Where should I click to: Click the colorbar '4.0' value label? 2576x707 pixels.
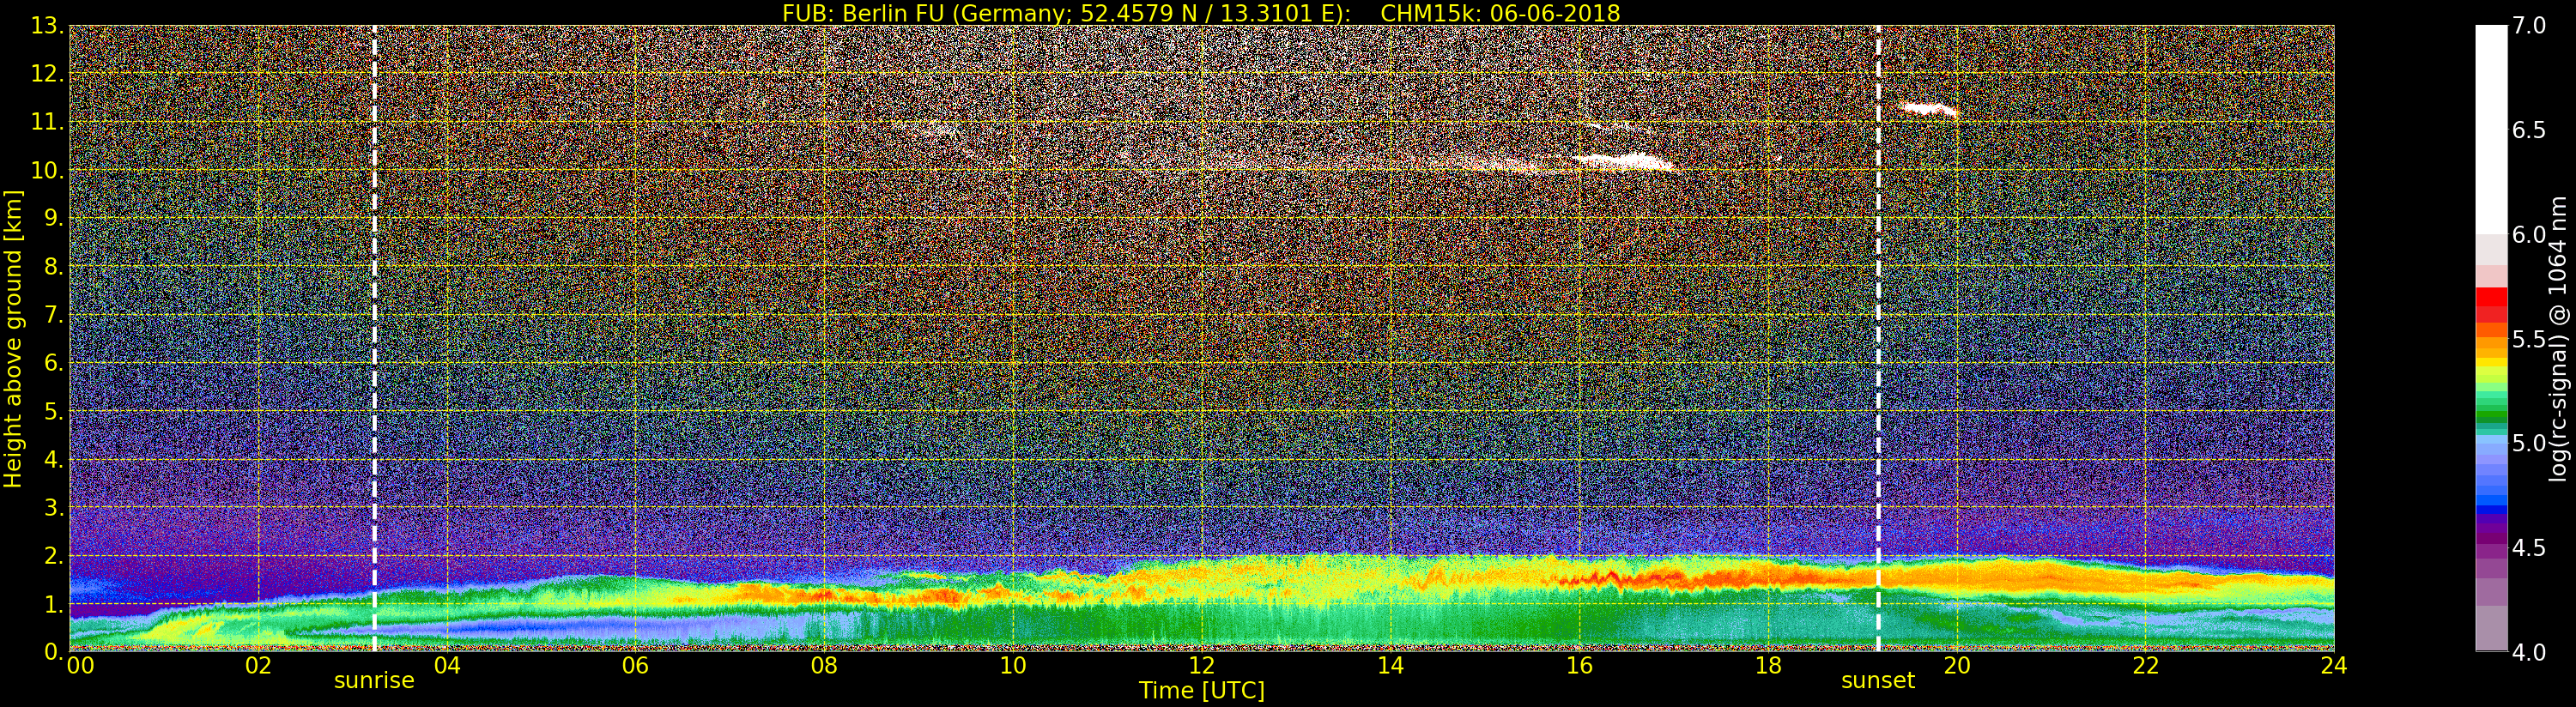click(x=2529, y=651)
